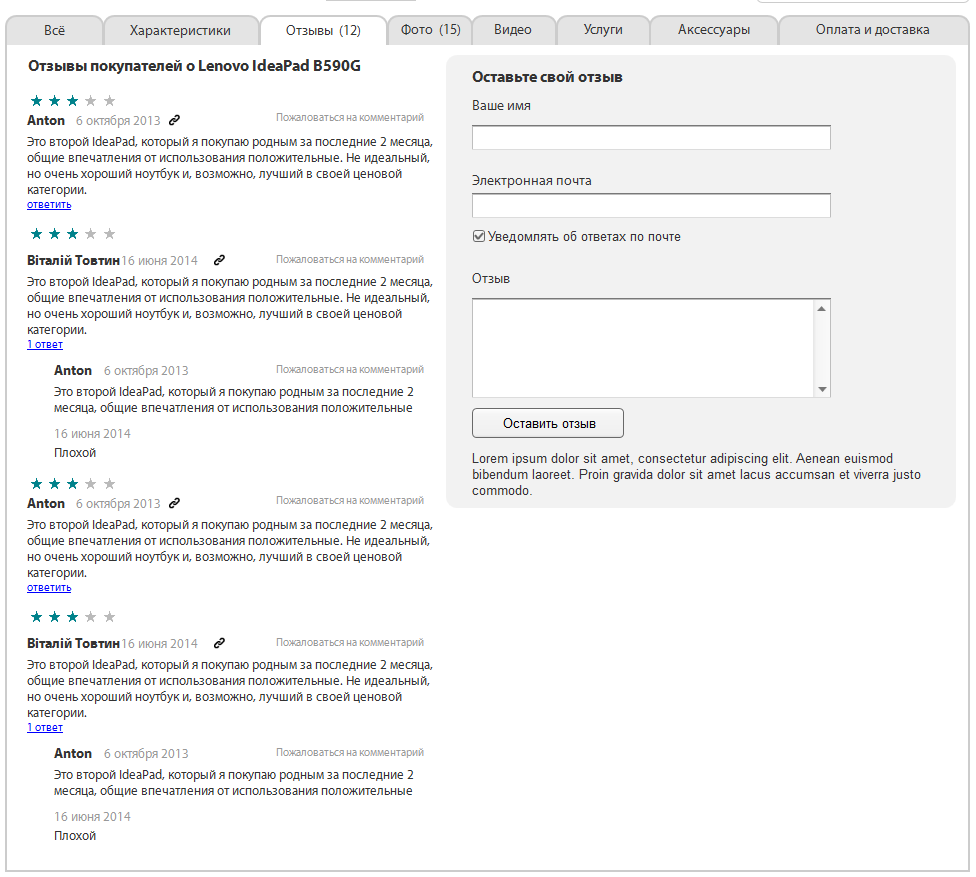Report the third review by Anton
This screenshot has height=877, width=976.
click(x=350, y=500)
